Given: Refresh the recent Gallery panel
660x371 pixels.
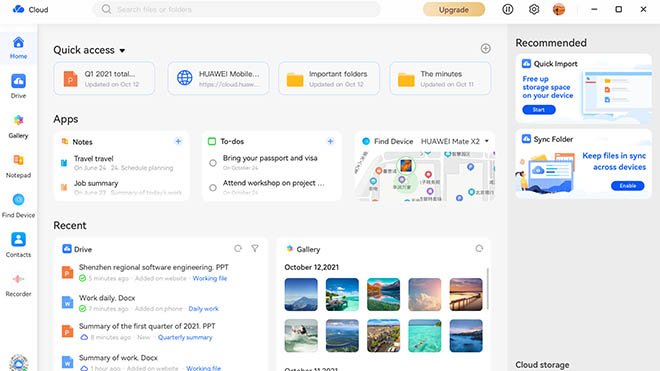Looking at the screenshot, I should click(x=479, y=248).
